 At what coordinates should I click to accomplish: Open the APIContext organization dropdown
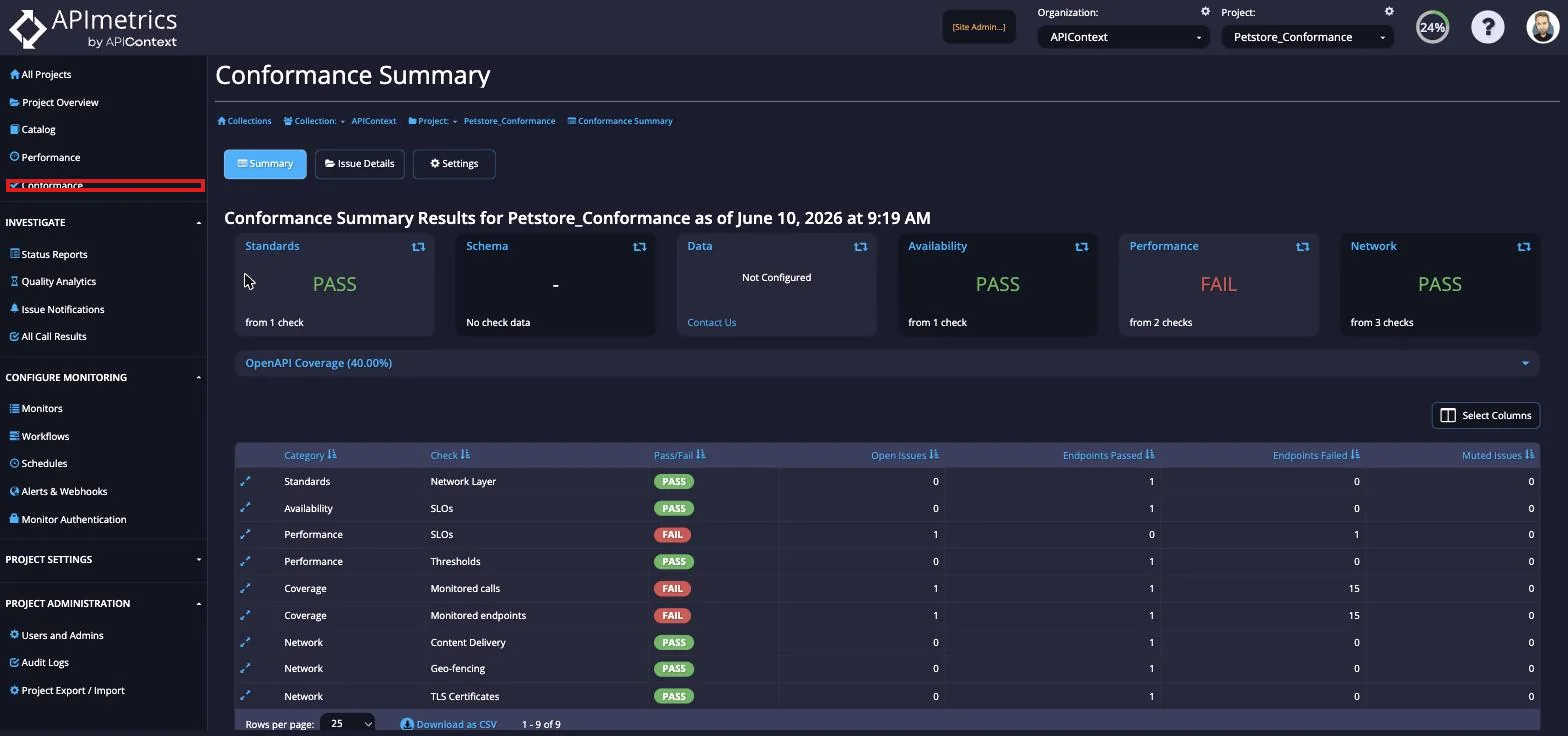pyautogui.click(x=1123, y=37)
